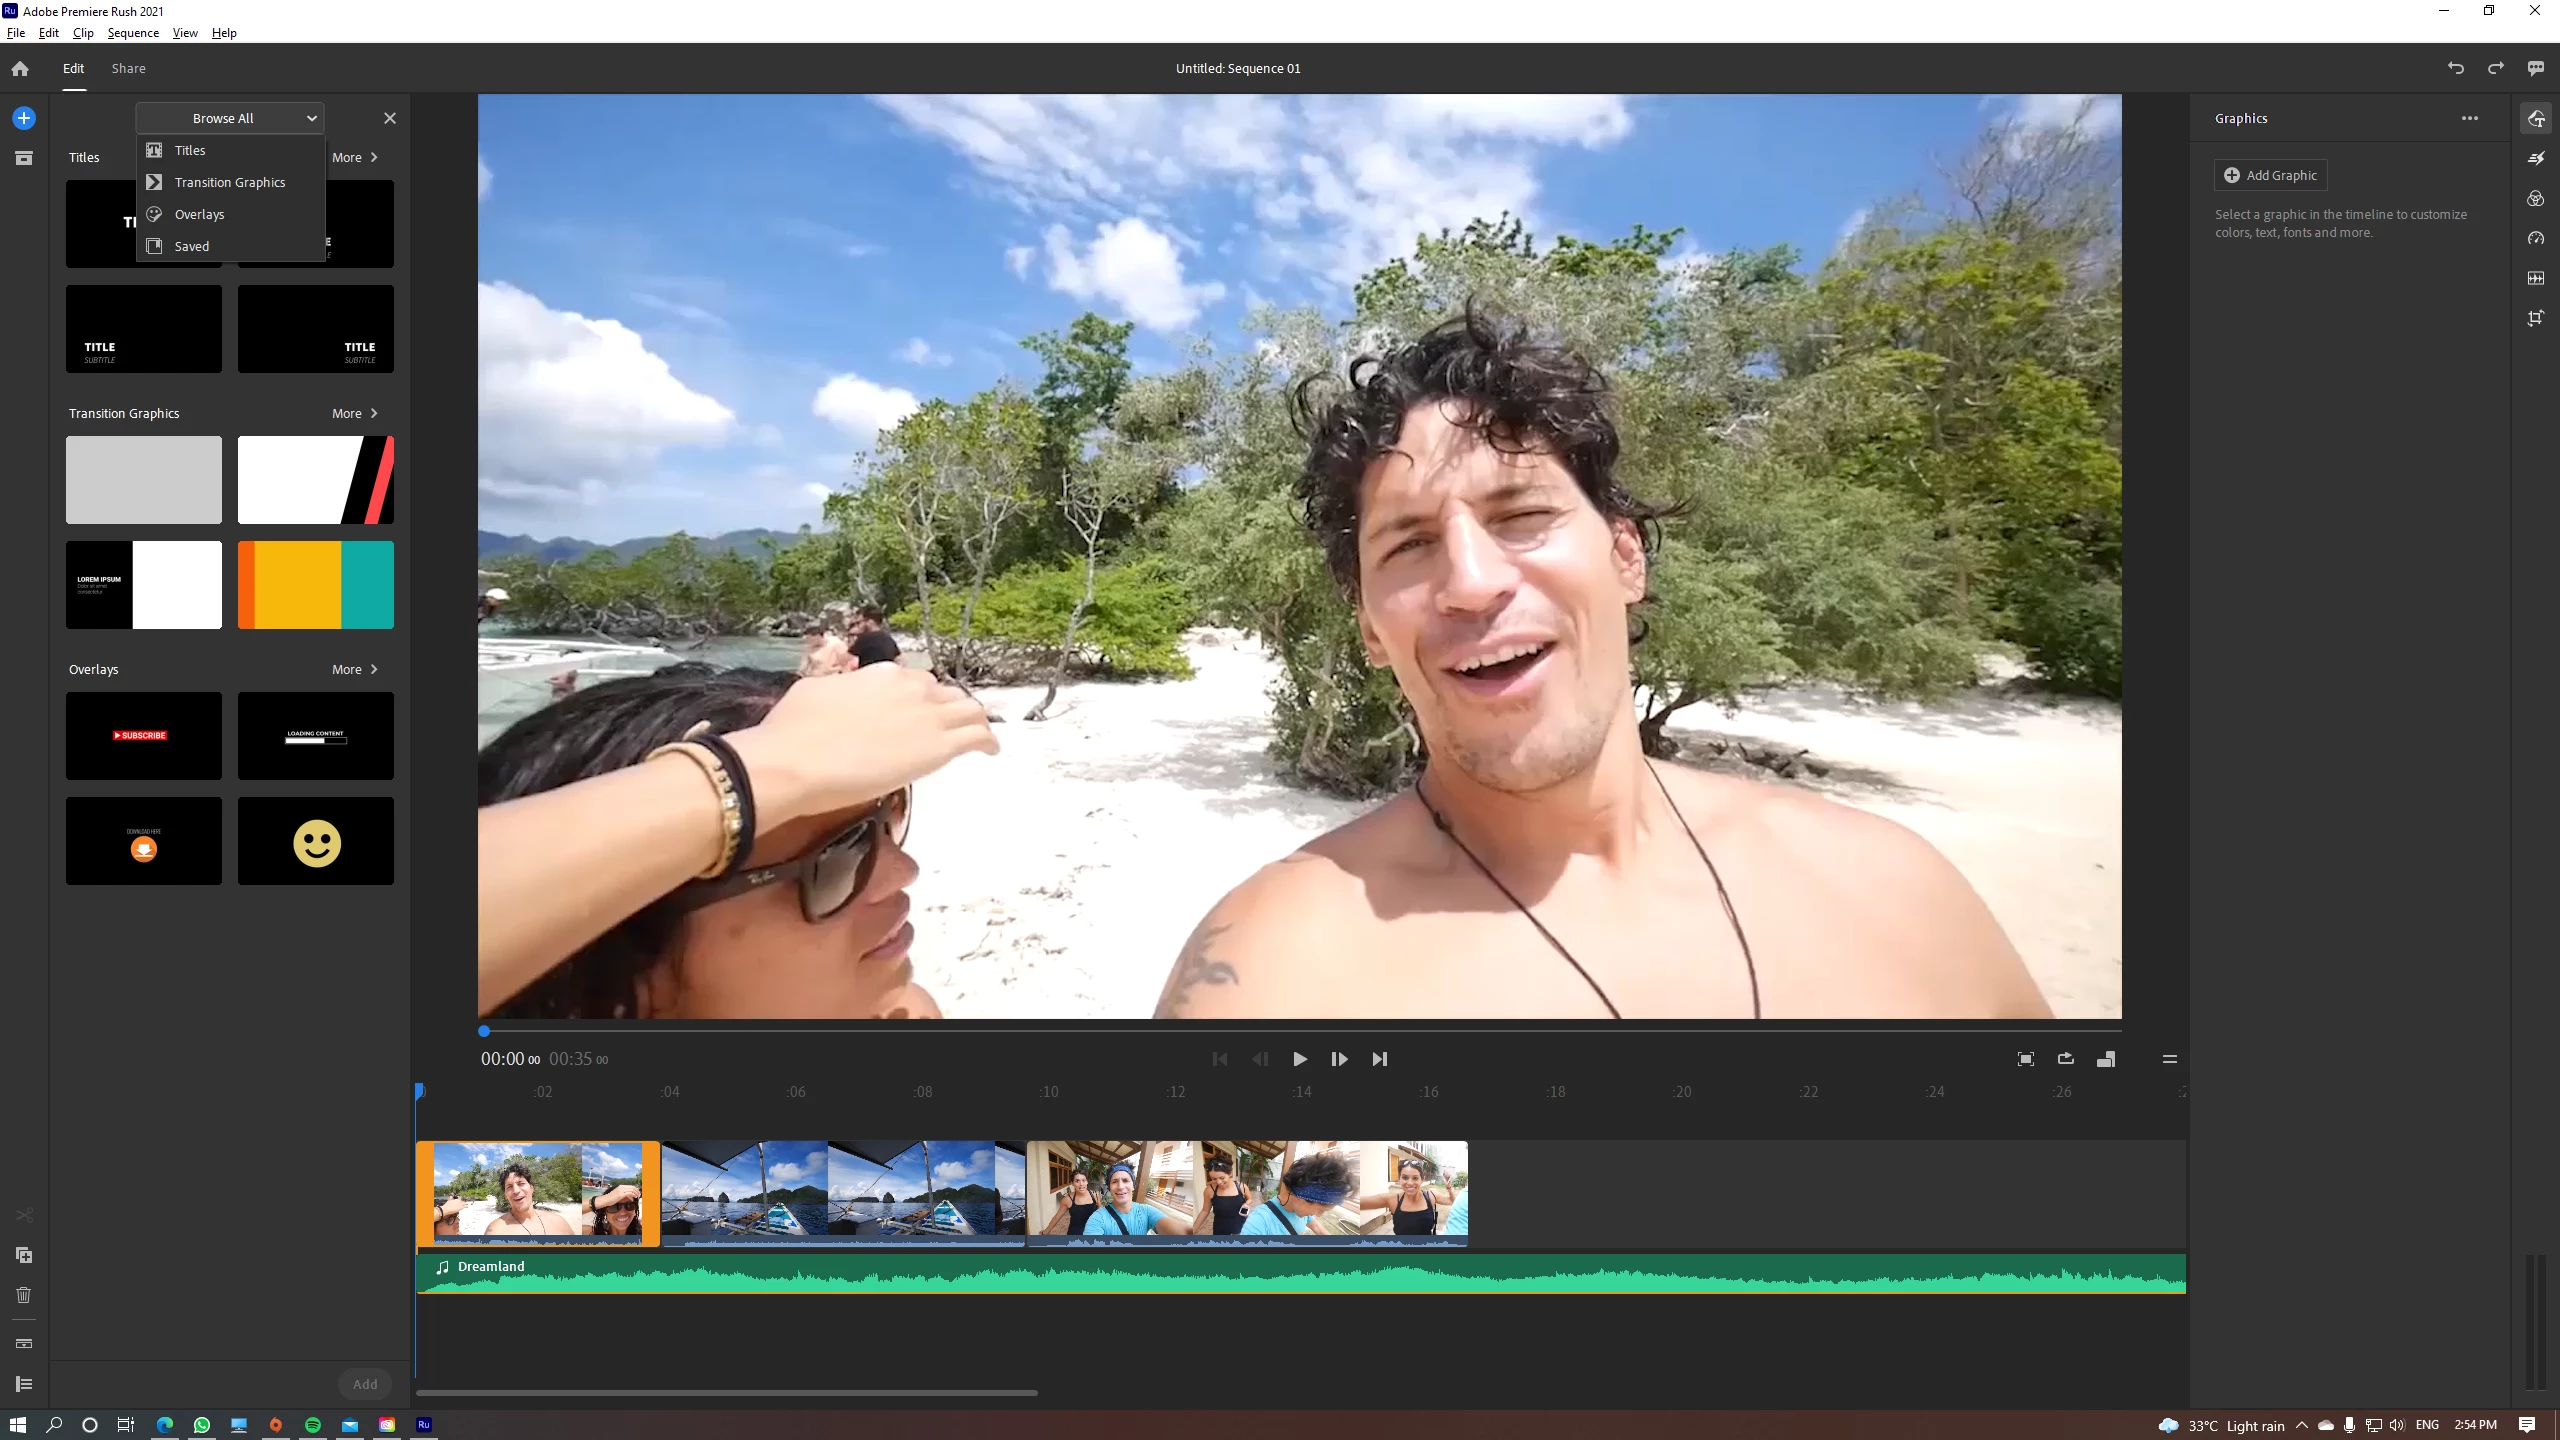Toggle track controls panel icon
Image resolution: width=2560 pixels, height=1440 pixels.
pyautogui.click(x=24, y=1384)
